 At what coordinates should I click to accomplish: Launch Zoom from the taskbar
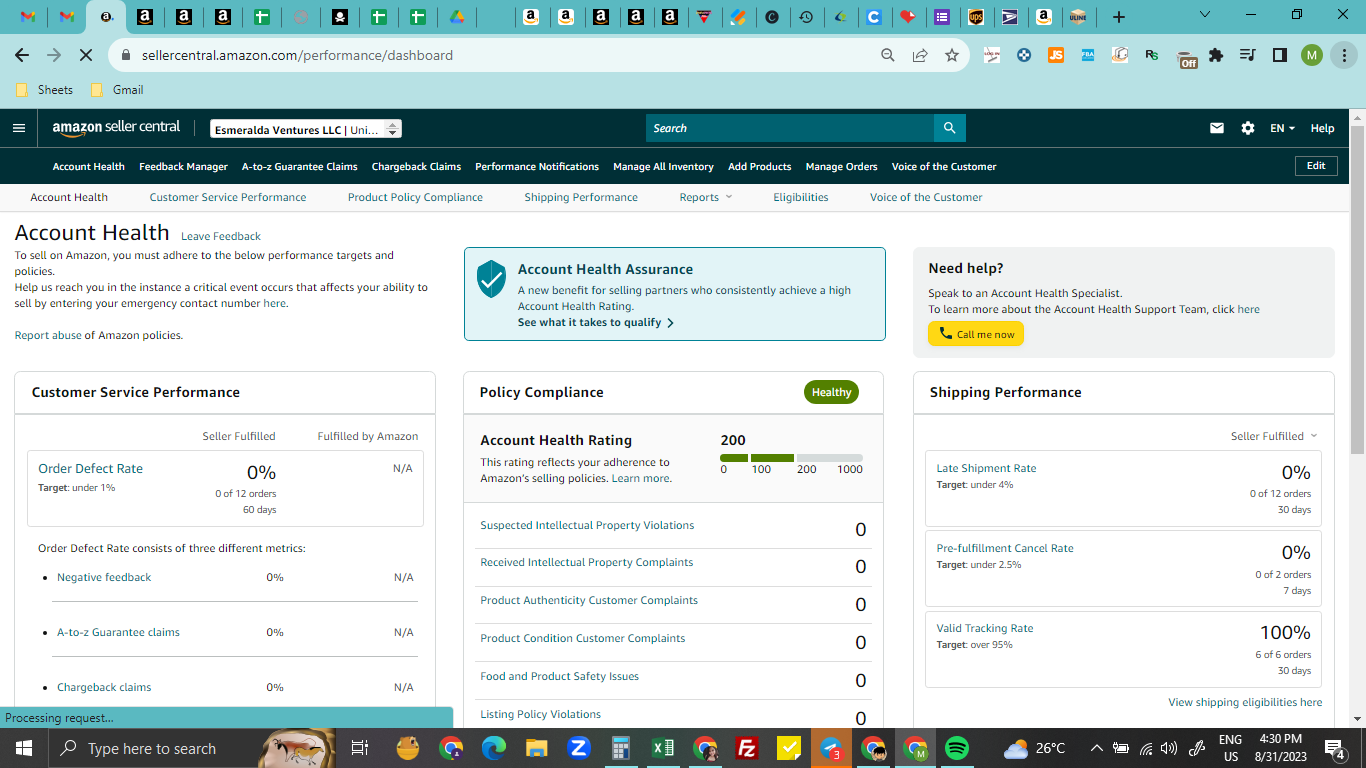click(x=578, y=748)
